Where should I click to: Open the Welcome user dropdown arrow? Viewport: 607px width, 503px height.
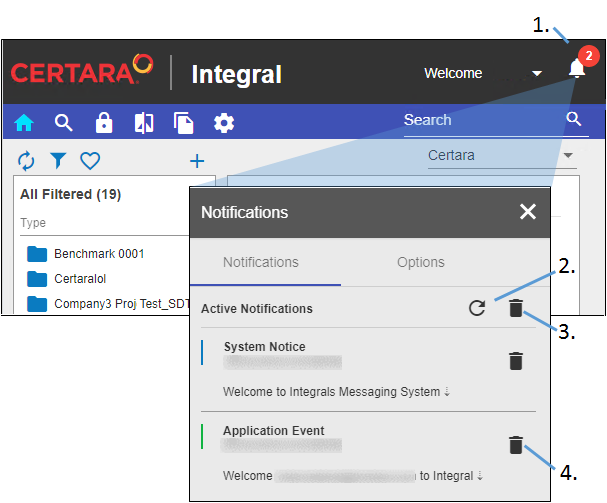(x=537, y=74)
